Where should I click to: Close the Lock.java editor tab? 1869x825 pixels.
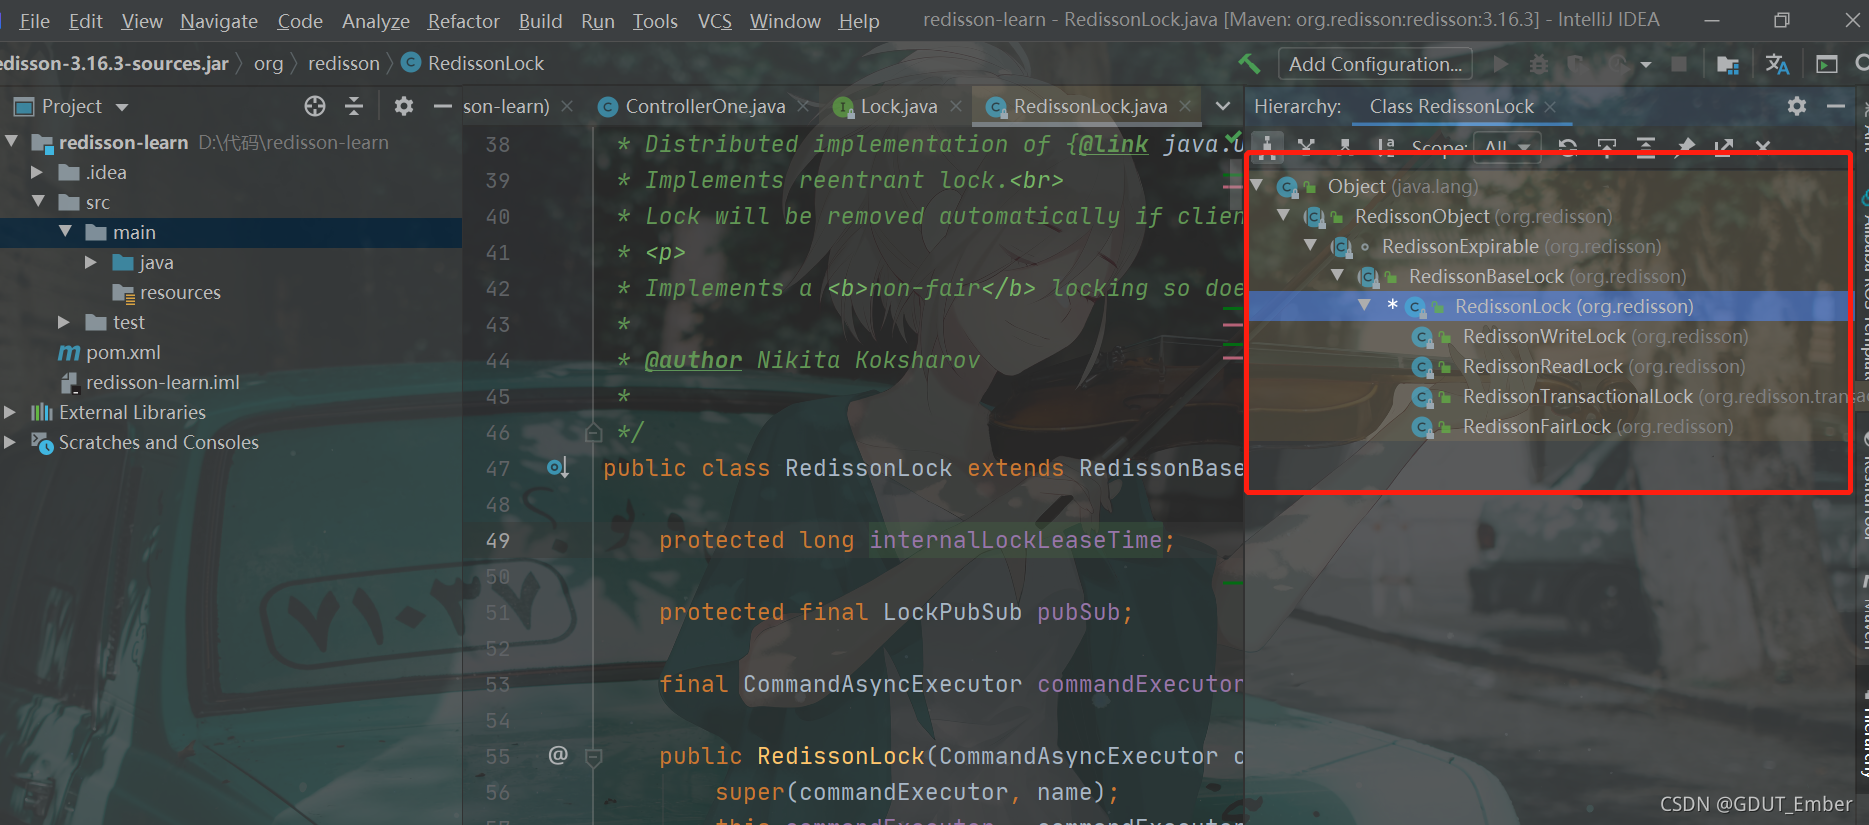pyautogui.click(x=956, y=105)
